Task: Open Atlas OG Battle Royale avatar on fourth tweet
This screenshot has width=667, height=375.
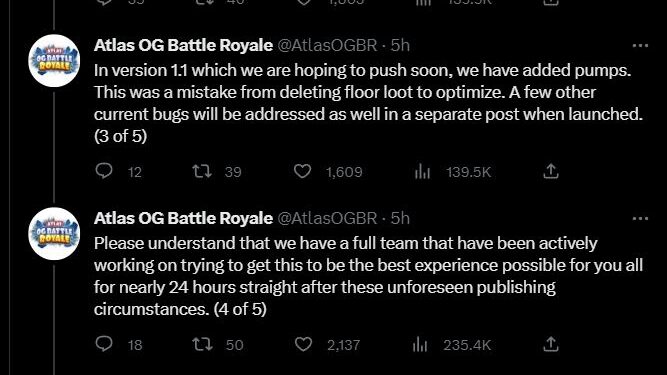Action: coord(54,234)
